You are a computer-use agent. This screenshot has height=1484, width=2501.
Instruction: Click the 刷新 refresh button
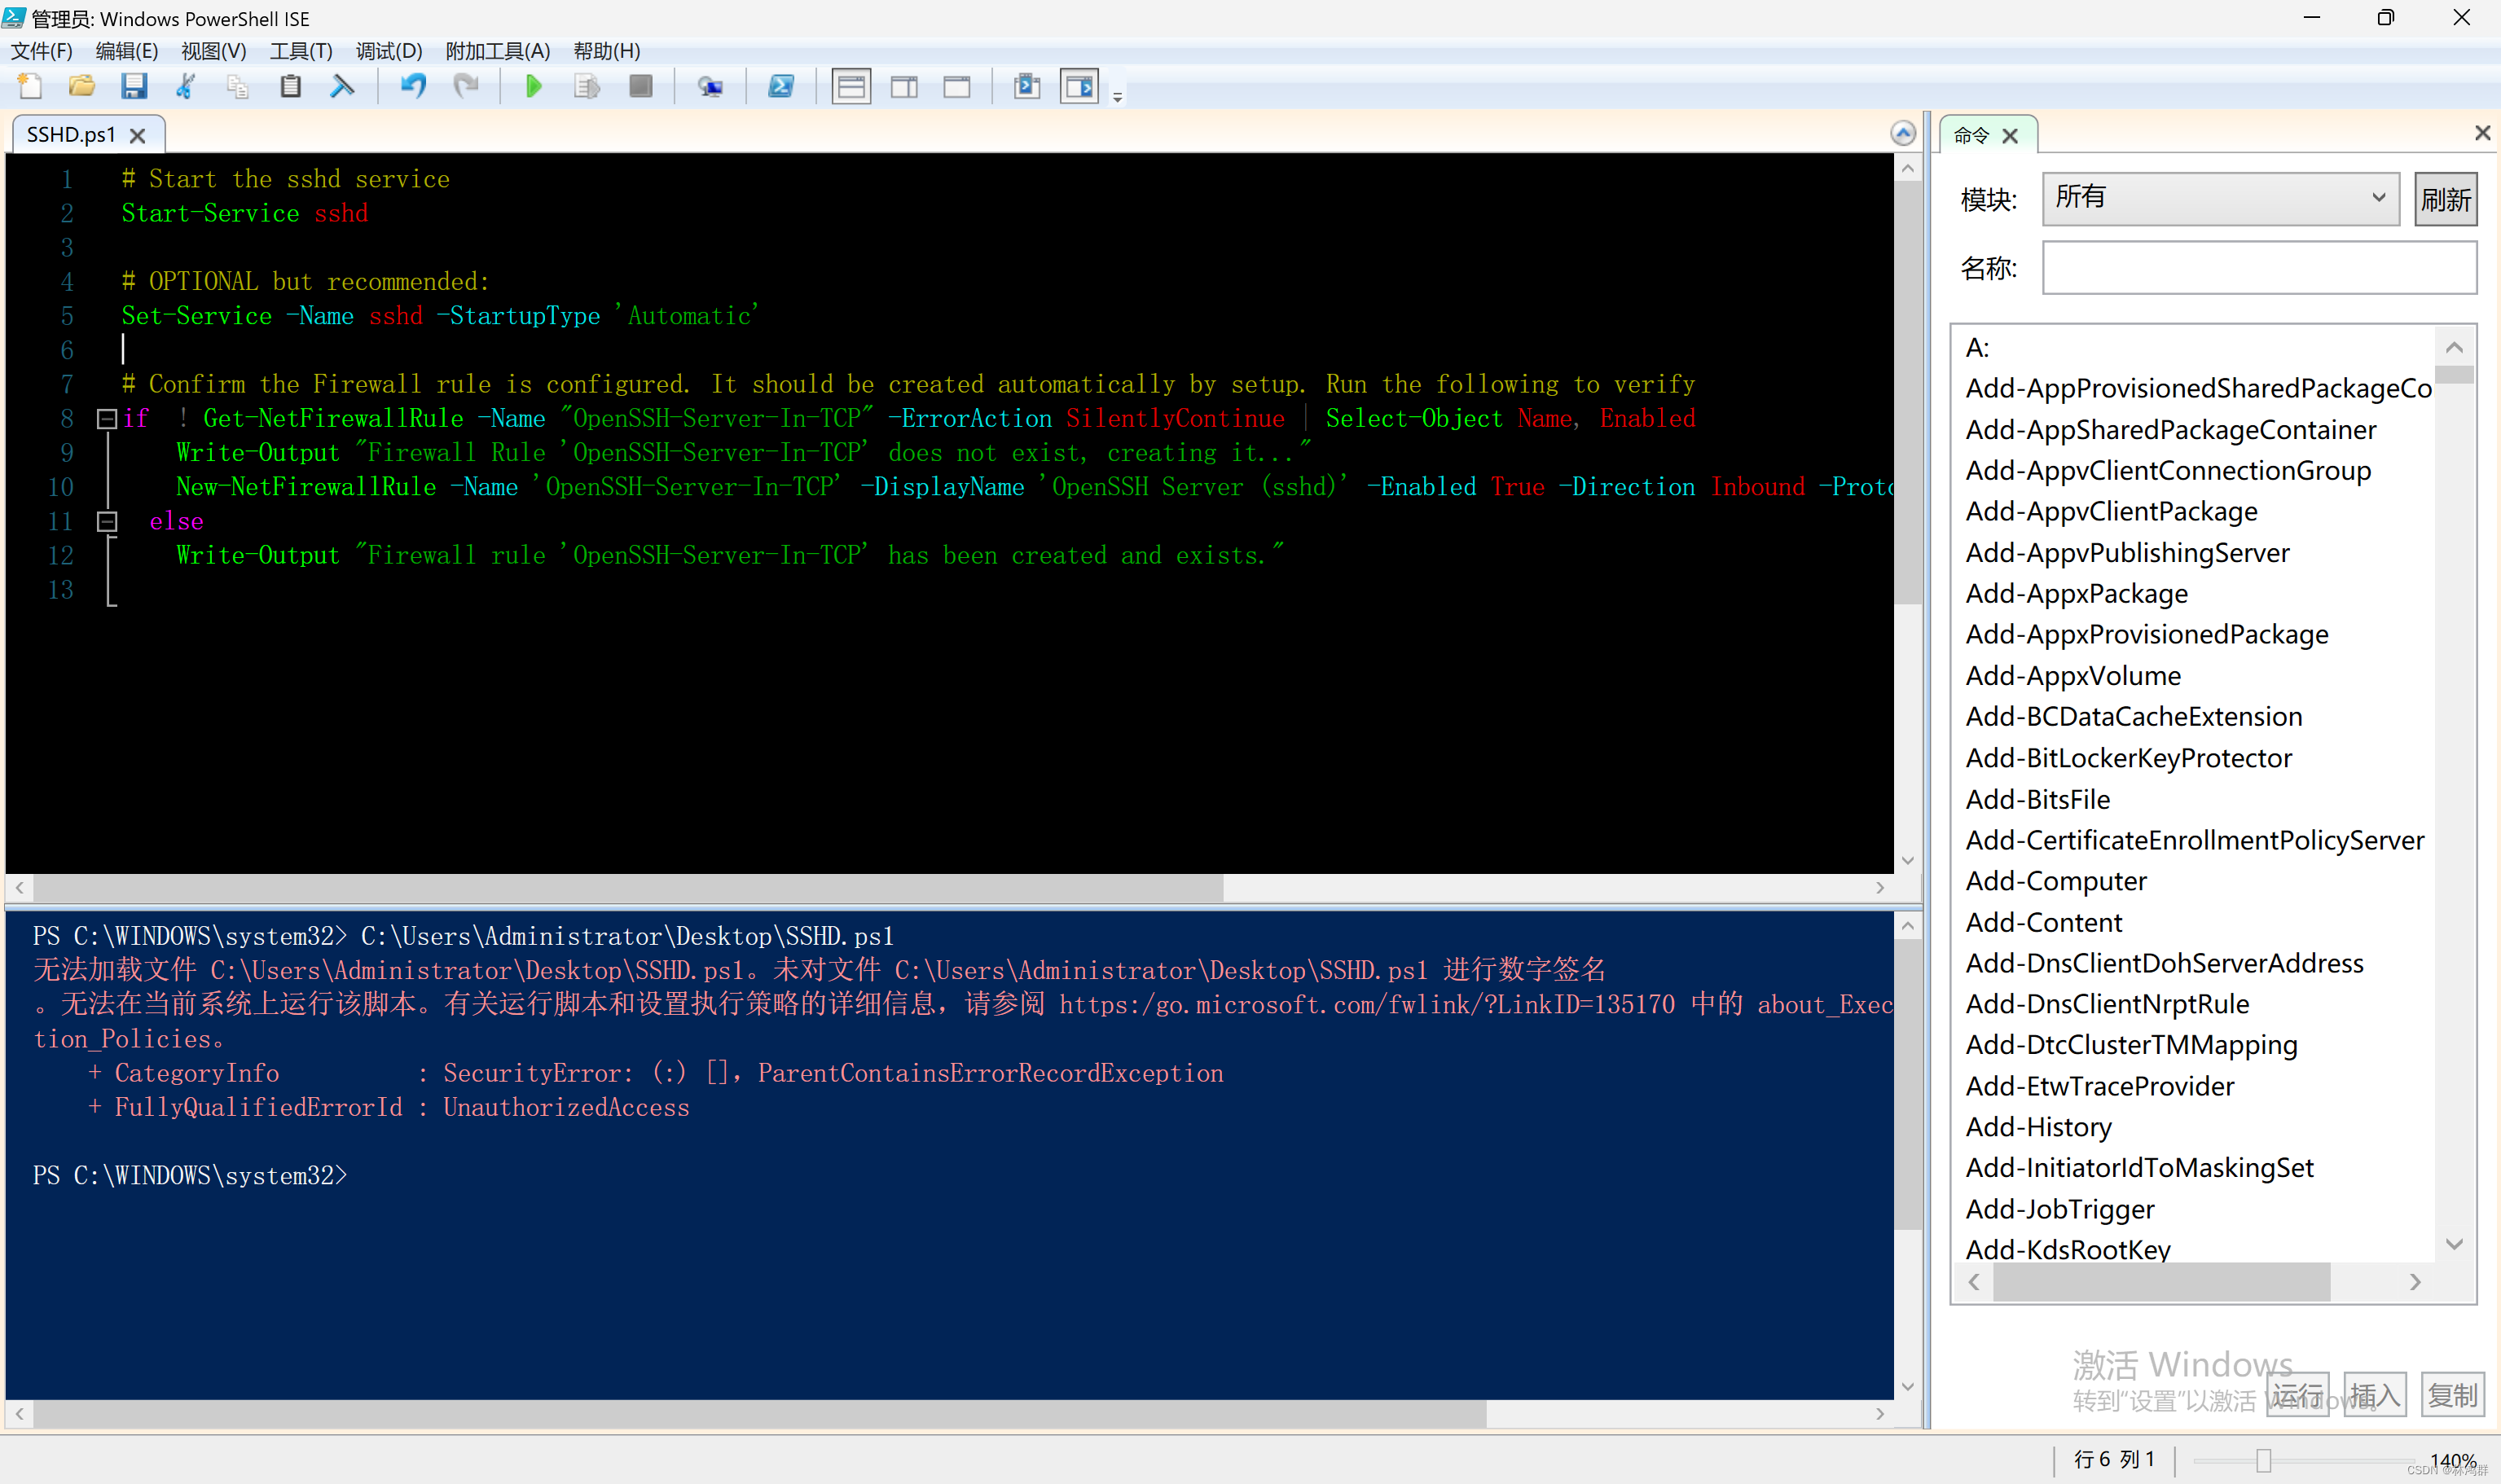[x=2444, y=199]
